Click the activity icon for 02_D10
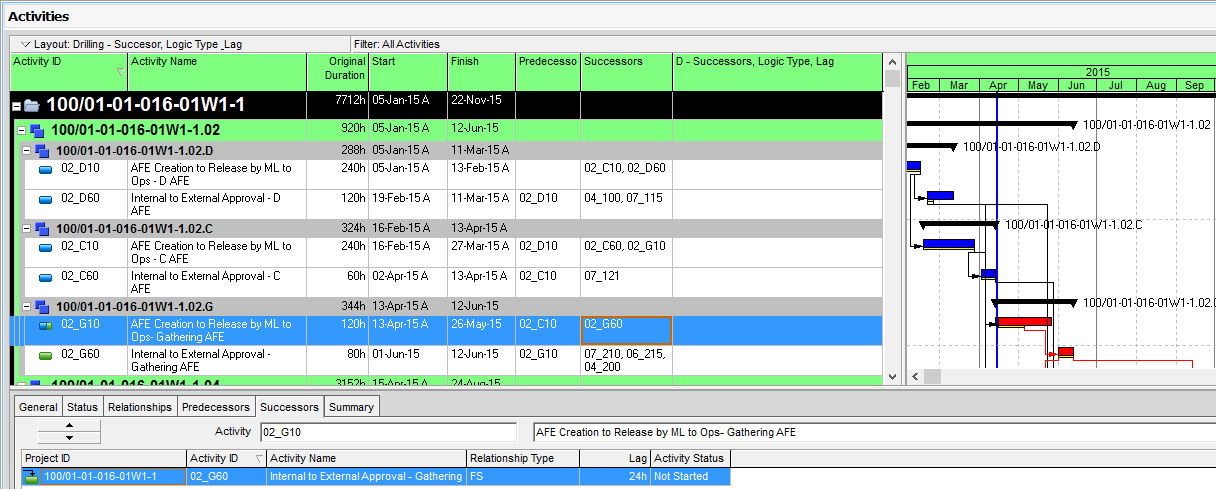Screen dimensions: 1216x489 (x=45, y=169)
